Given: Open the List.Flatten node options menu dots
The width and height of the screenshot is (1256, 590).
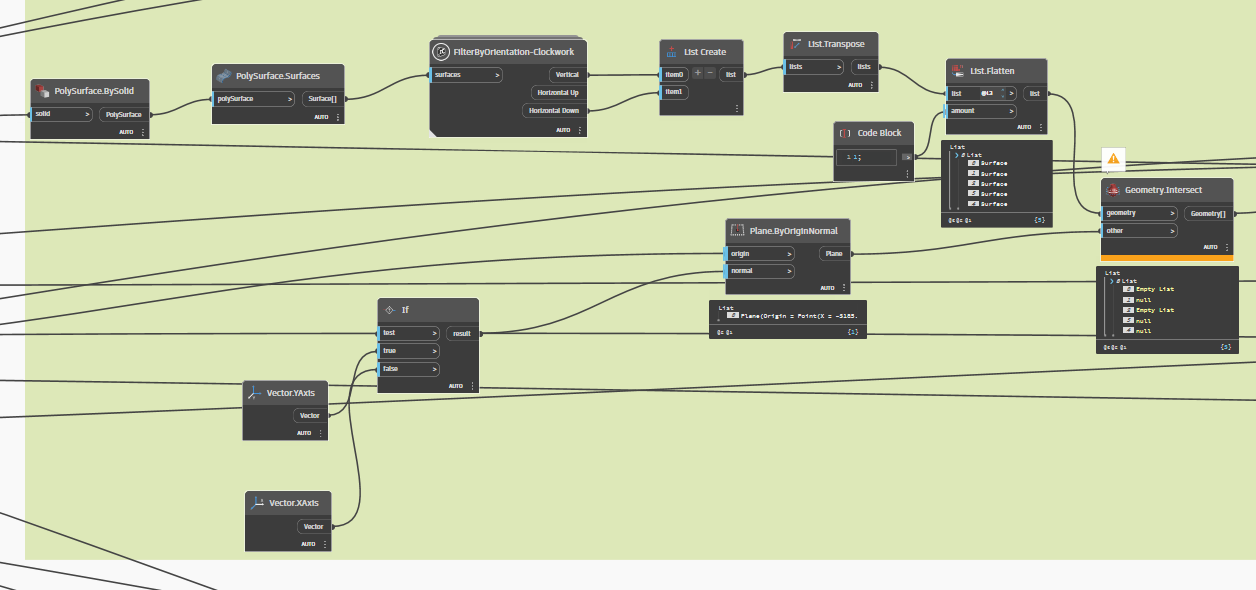Looking at the screenshot, I should click(x=1041, y=127).
